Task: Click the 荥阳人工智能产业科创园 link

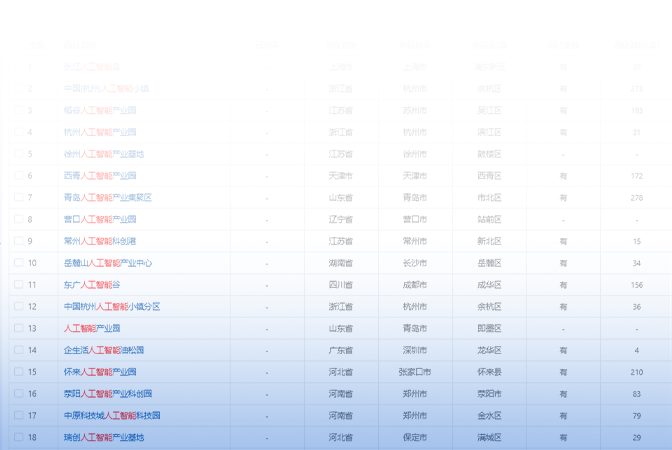Action: coord(108,394)
